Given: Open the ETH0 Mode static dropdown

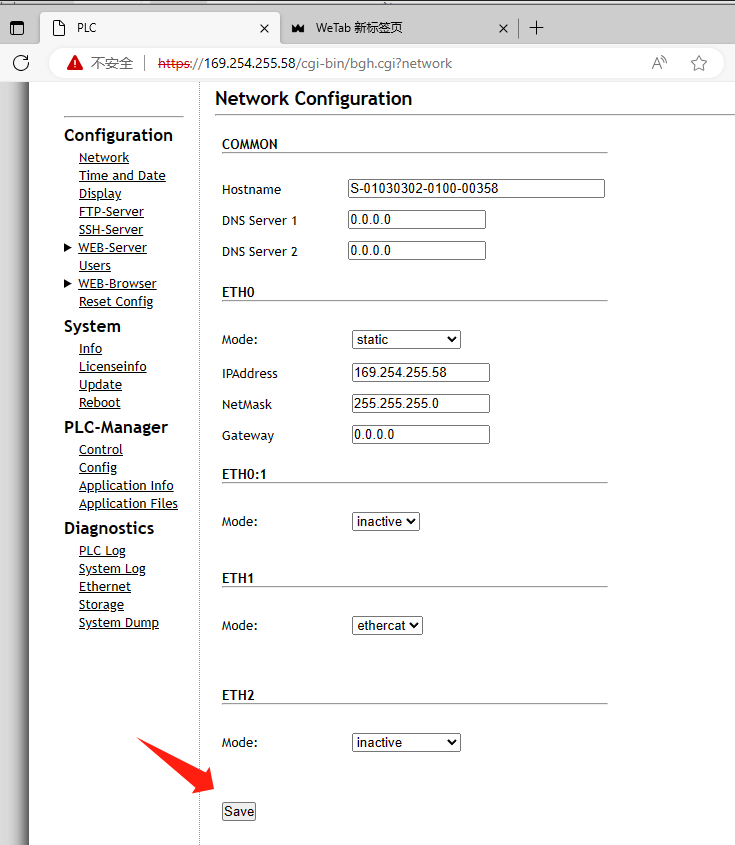Looking at the screenshot, I should coord(406,340).
